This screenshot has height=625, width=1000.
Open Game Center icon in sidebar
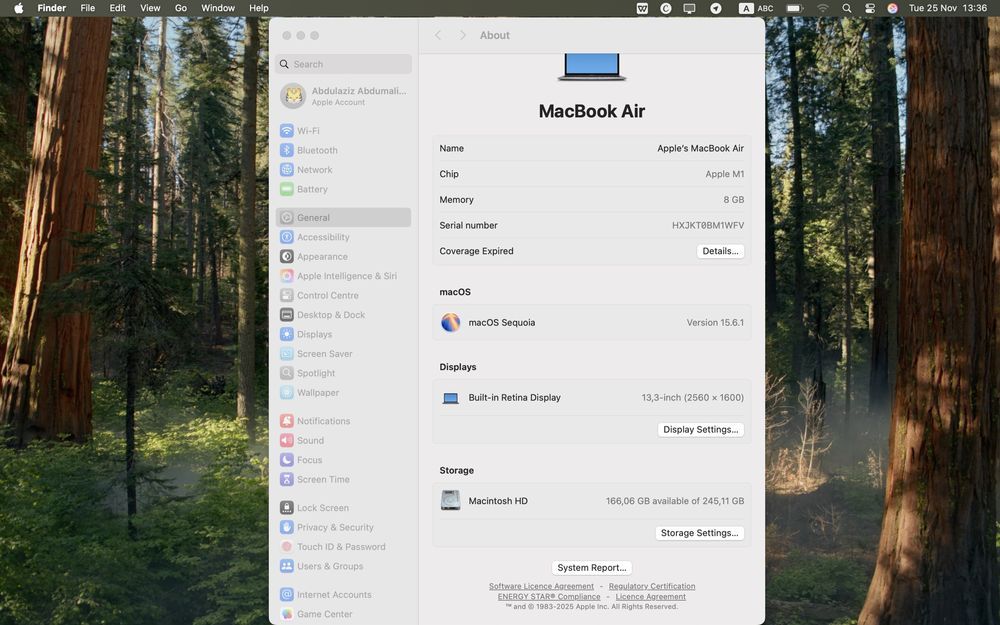[x=287, y=614]
